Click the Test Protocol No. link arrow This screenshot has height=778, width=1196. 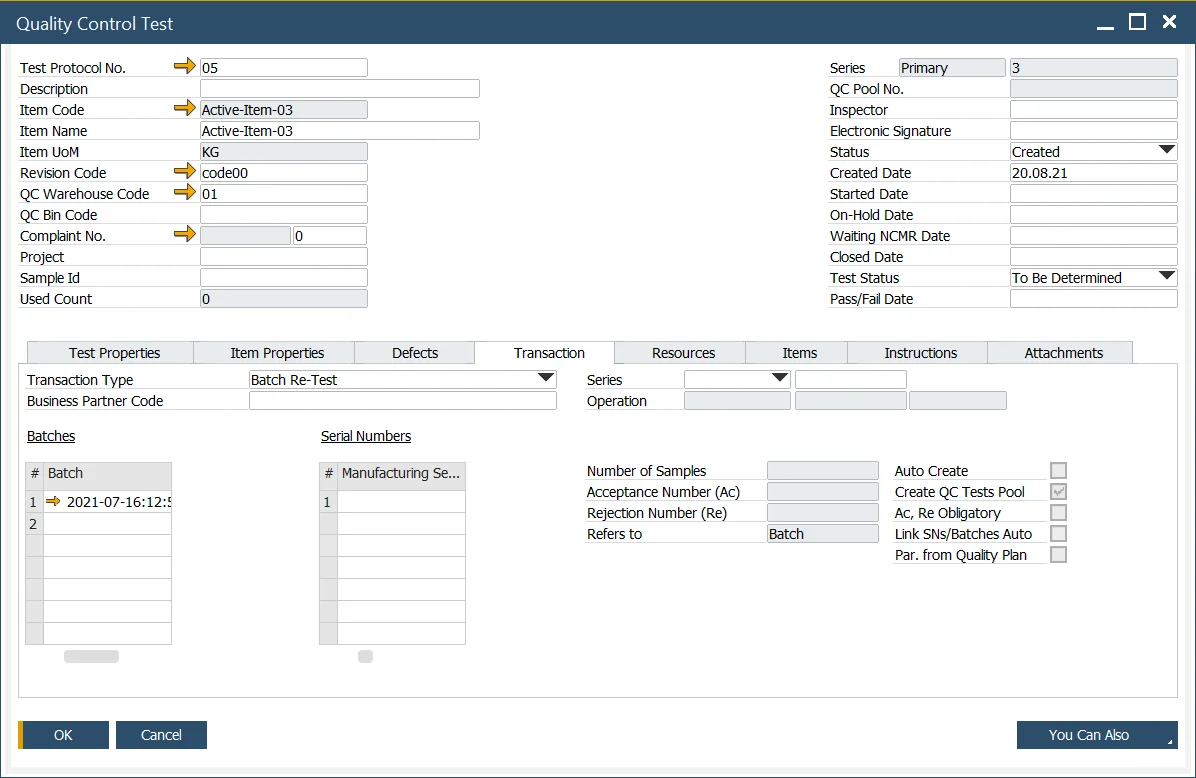[x=186, y=67]
